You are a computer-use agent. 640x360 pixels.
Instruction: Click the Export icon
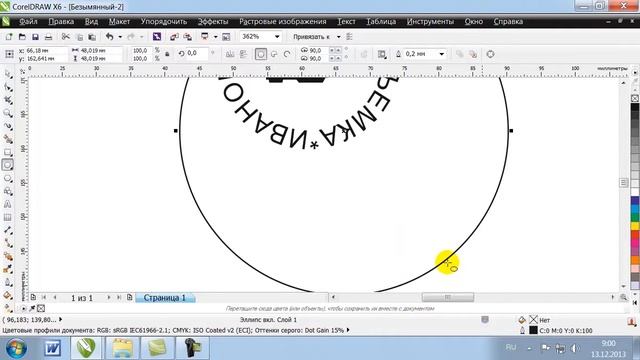coord(187,37)
